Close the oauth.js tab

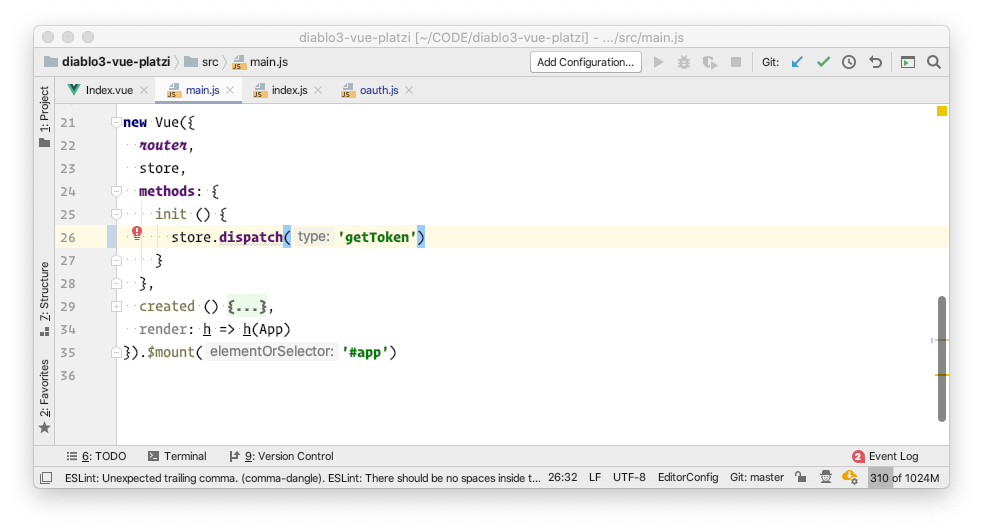point(409,90)
